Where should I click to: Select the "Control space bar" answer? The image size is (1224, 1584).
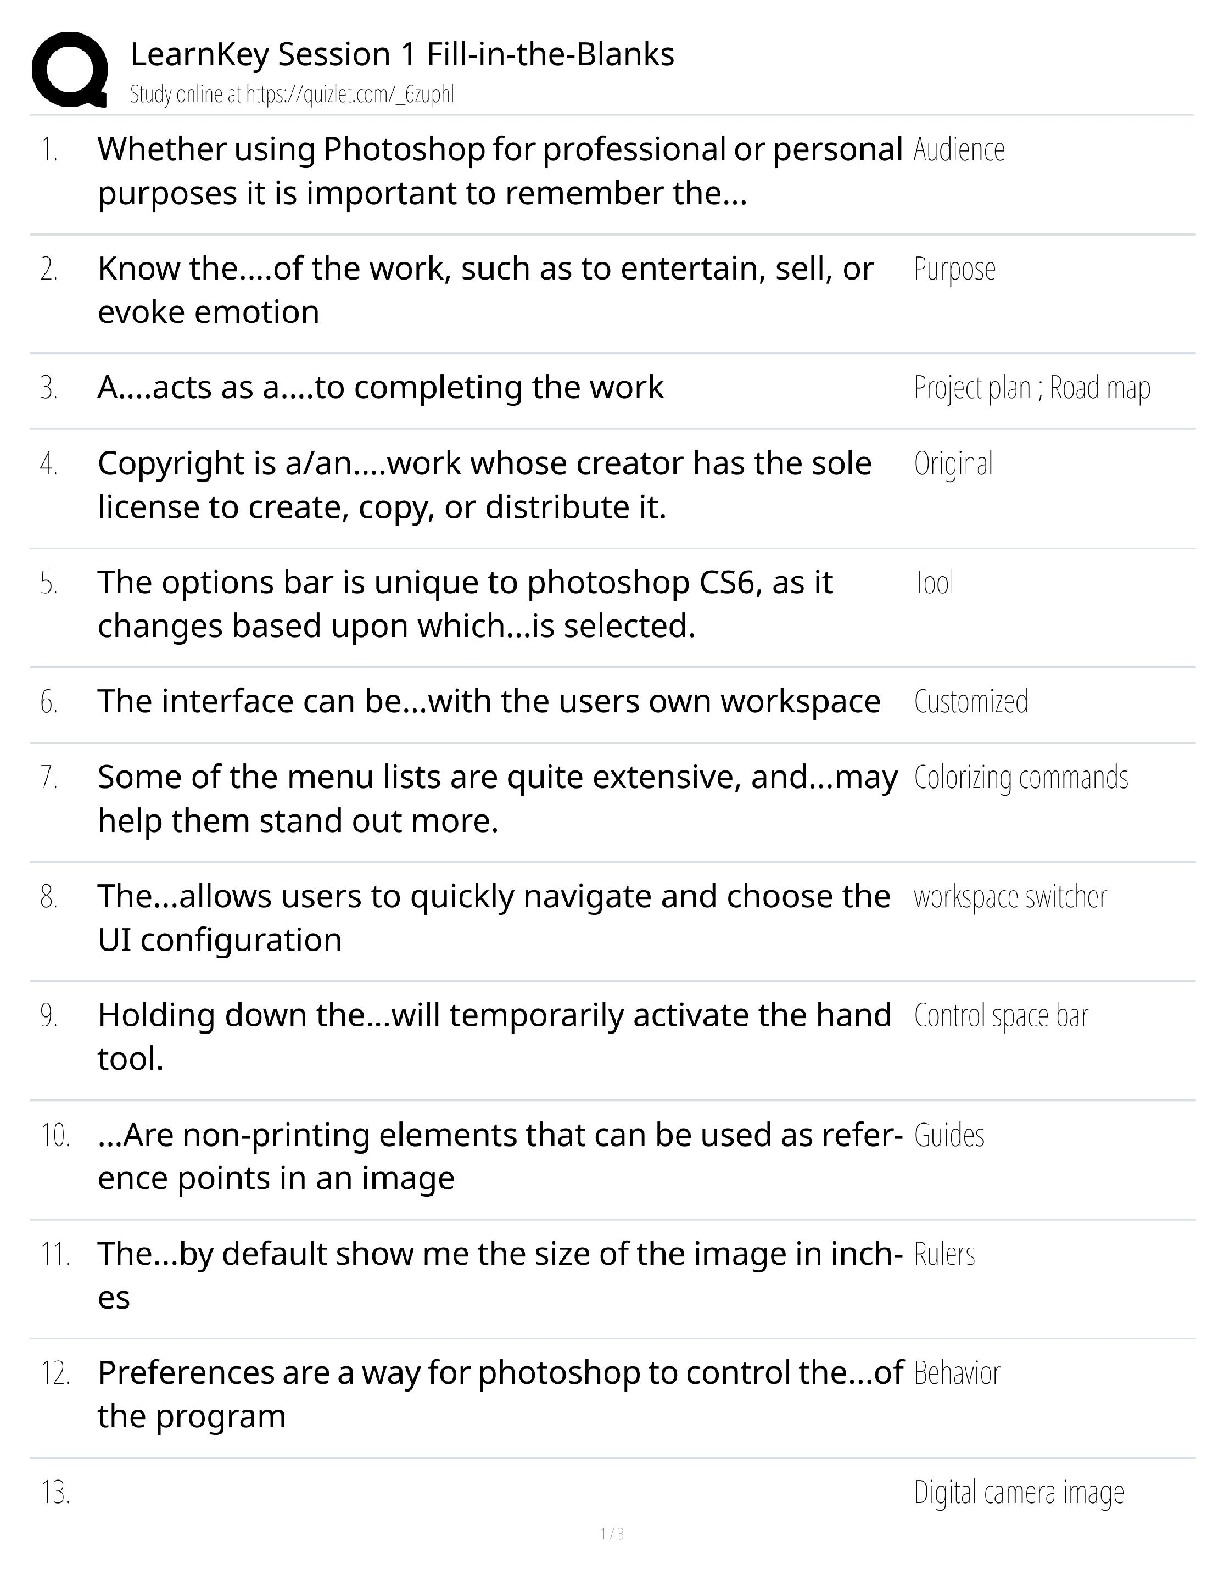(x=1000, y=1016)
